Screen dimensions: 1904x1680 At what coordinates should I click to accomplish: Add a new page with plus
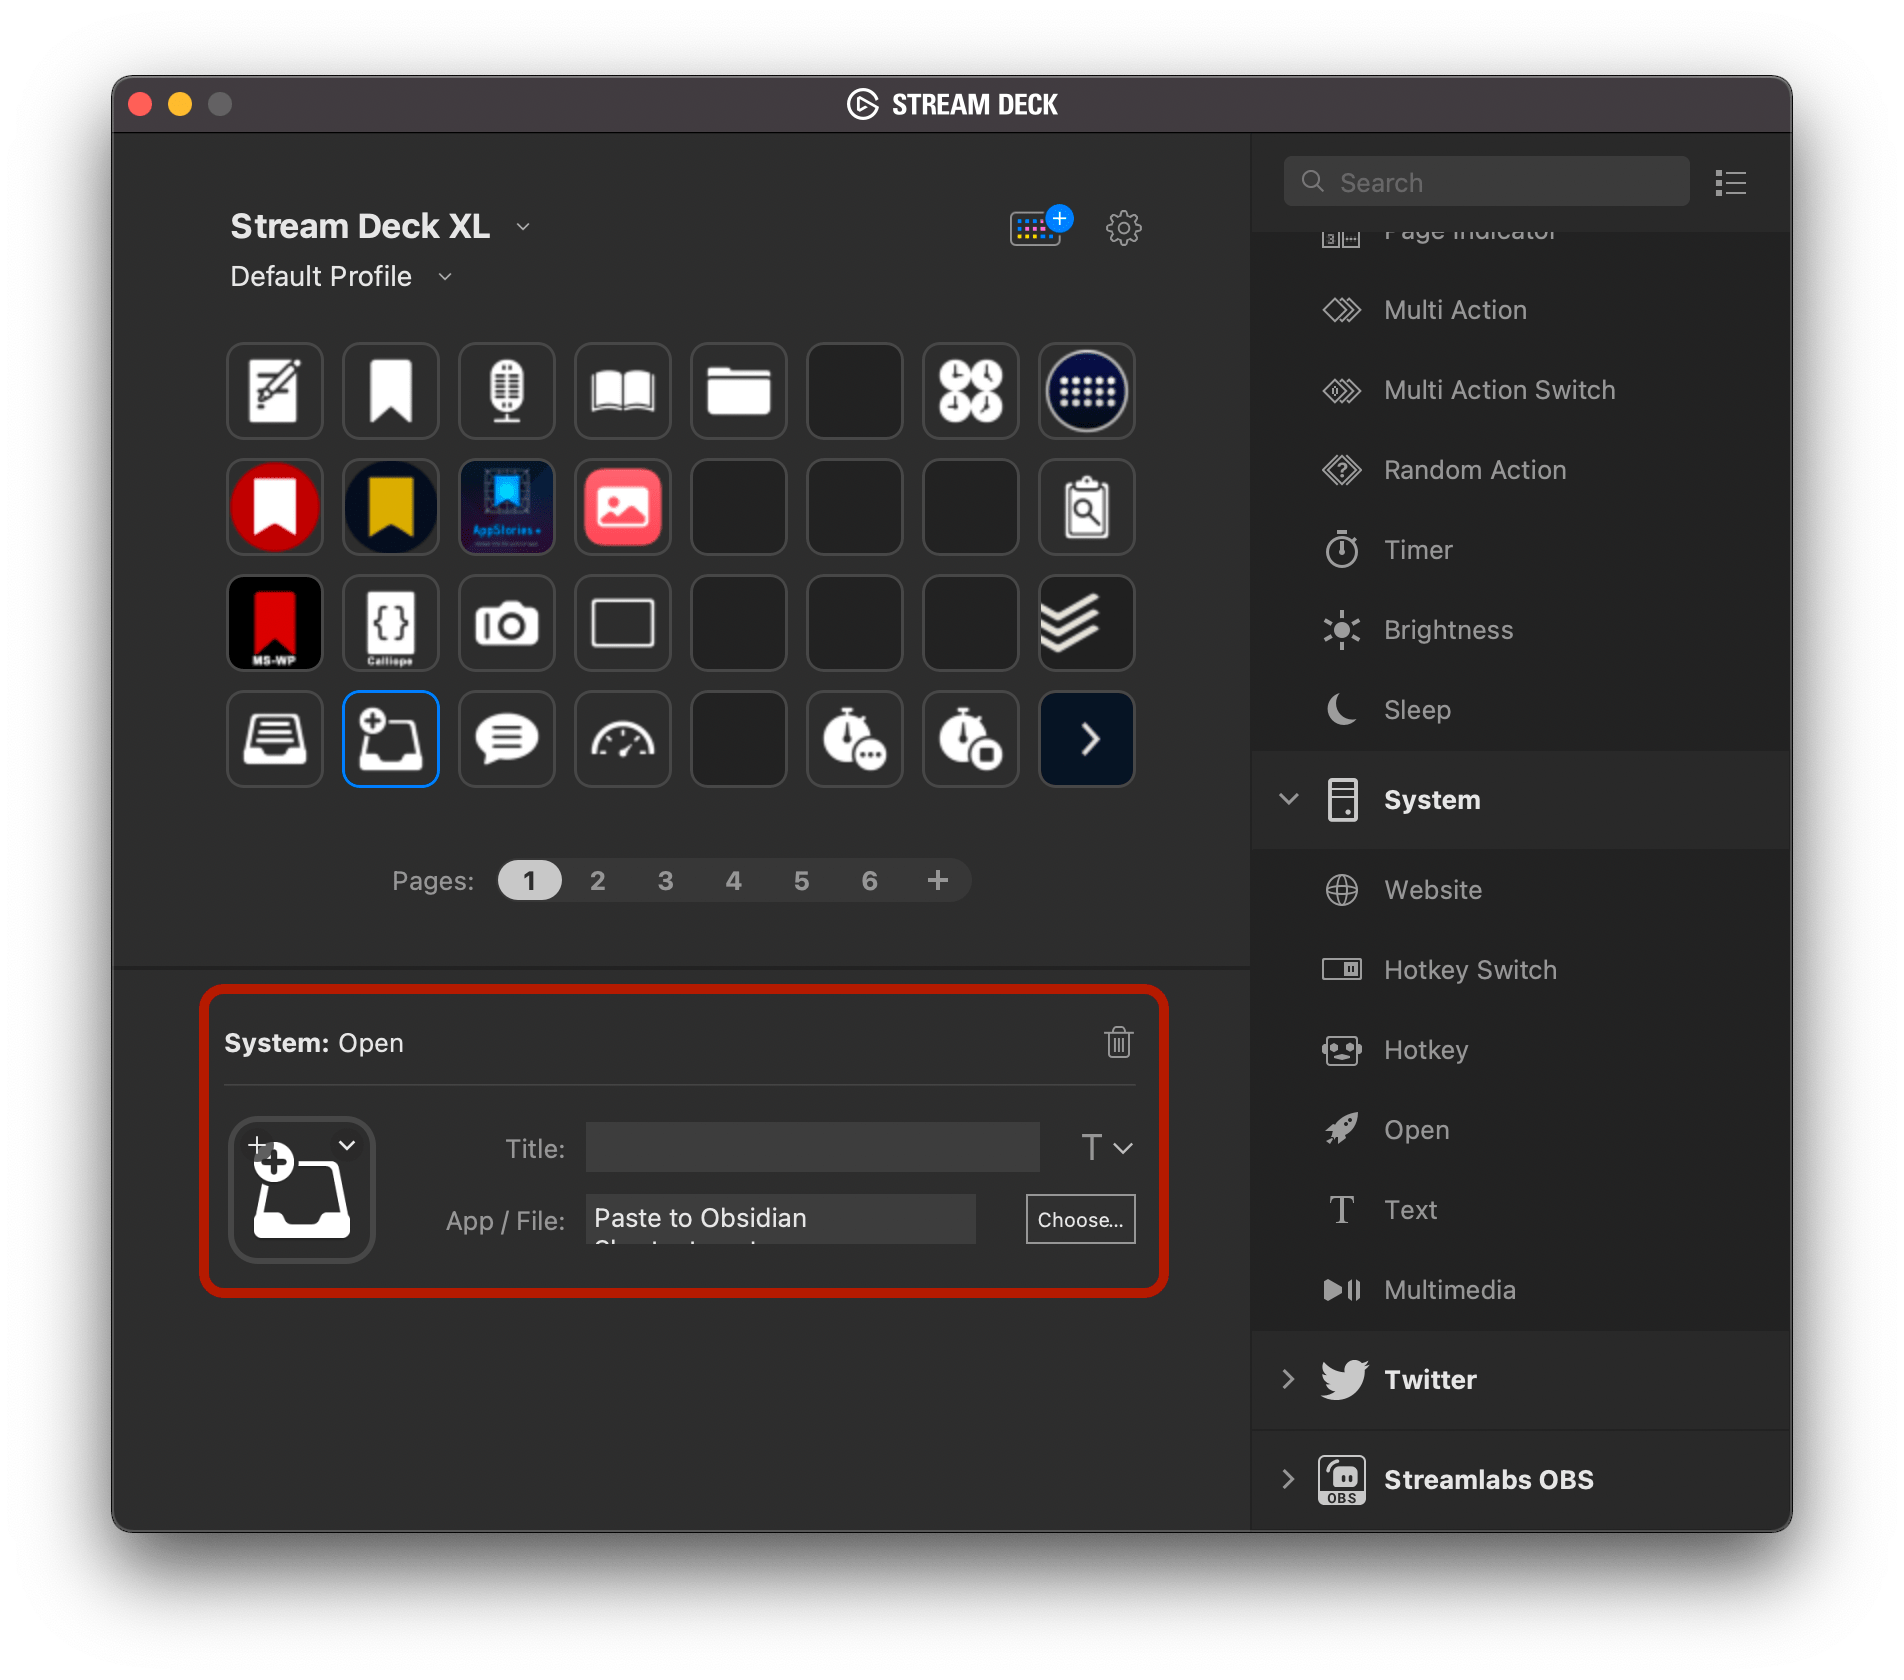coord(937,880)
